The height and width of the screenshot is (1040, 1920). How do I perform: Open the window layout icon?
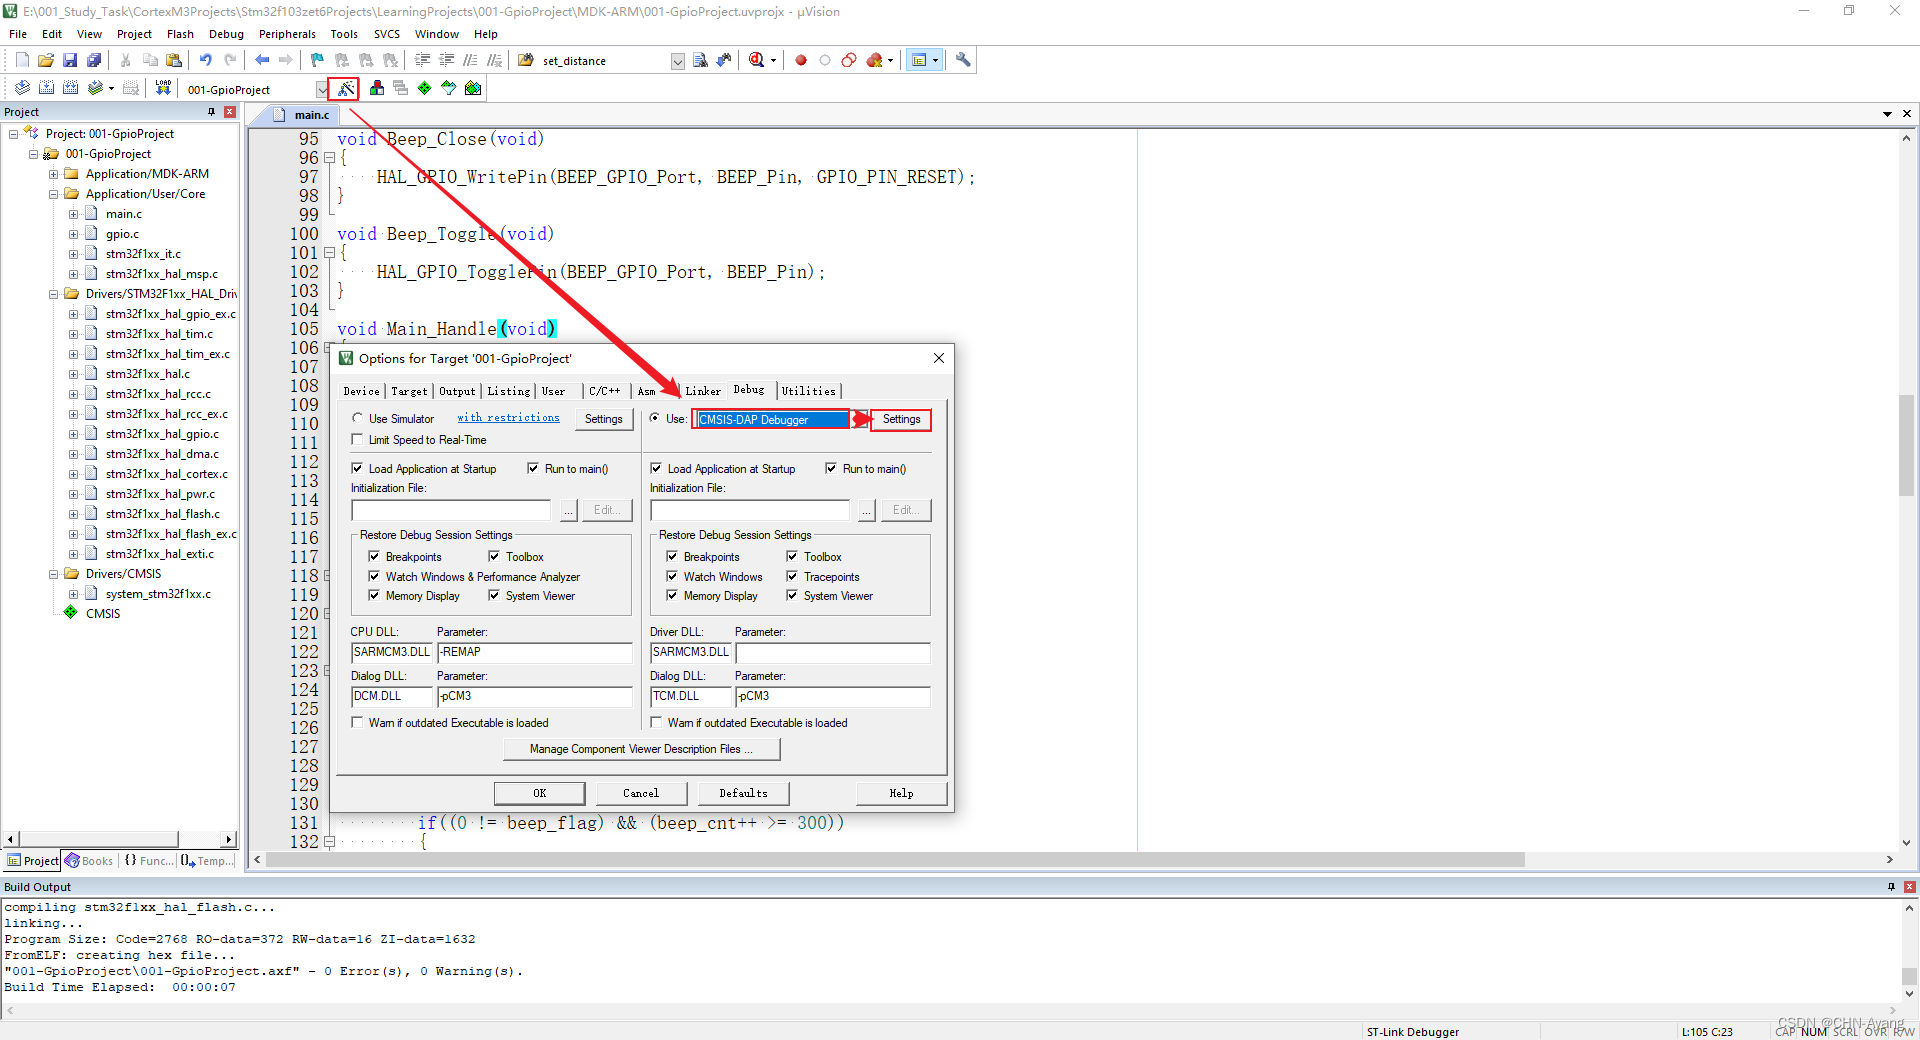919,60
